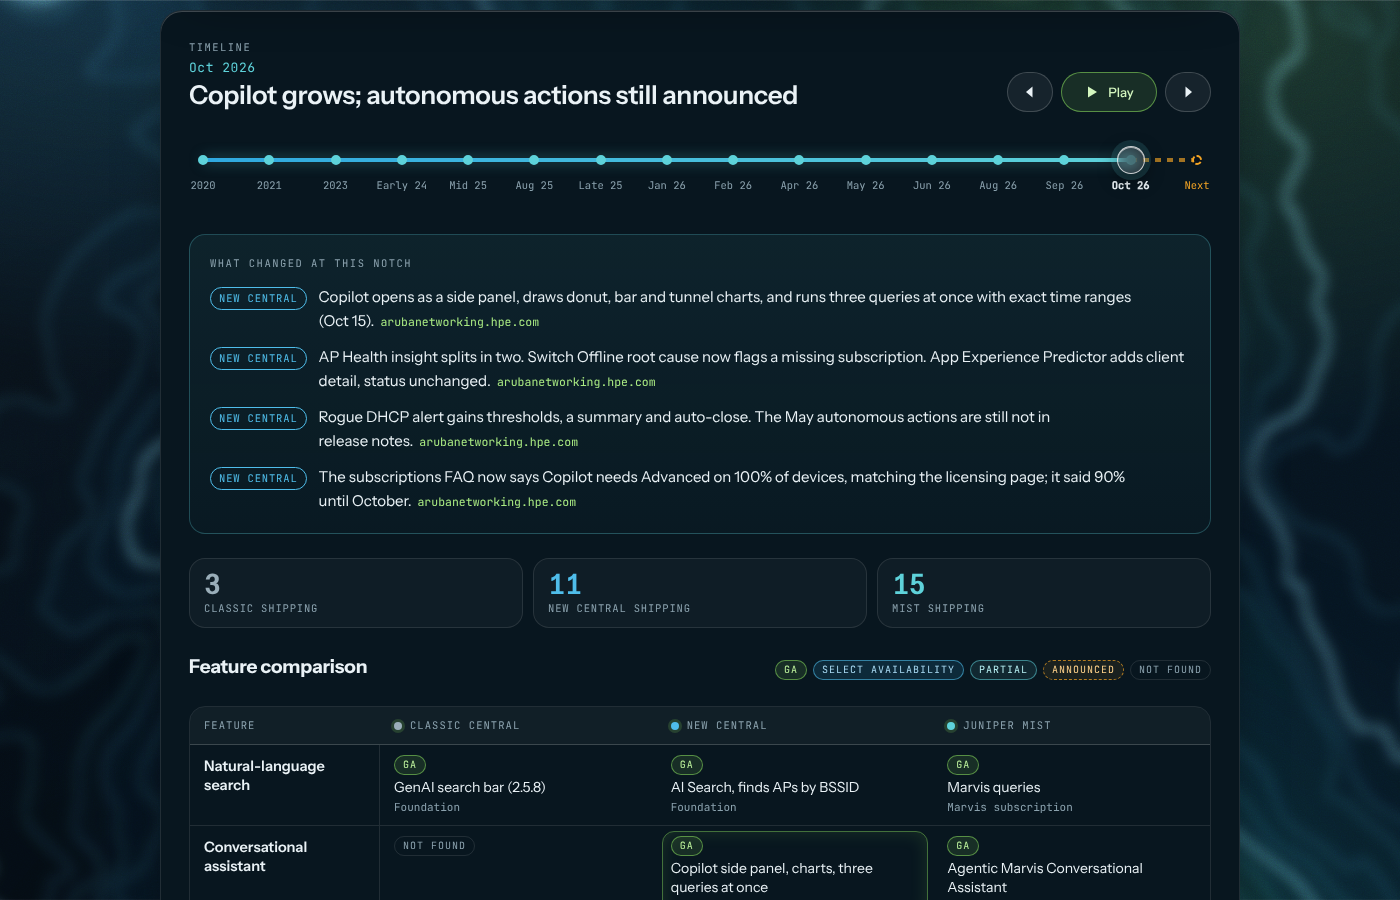
Task: Select the Aug 25 timeline notch
Action: 534,160
